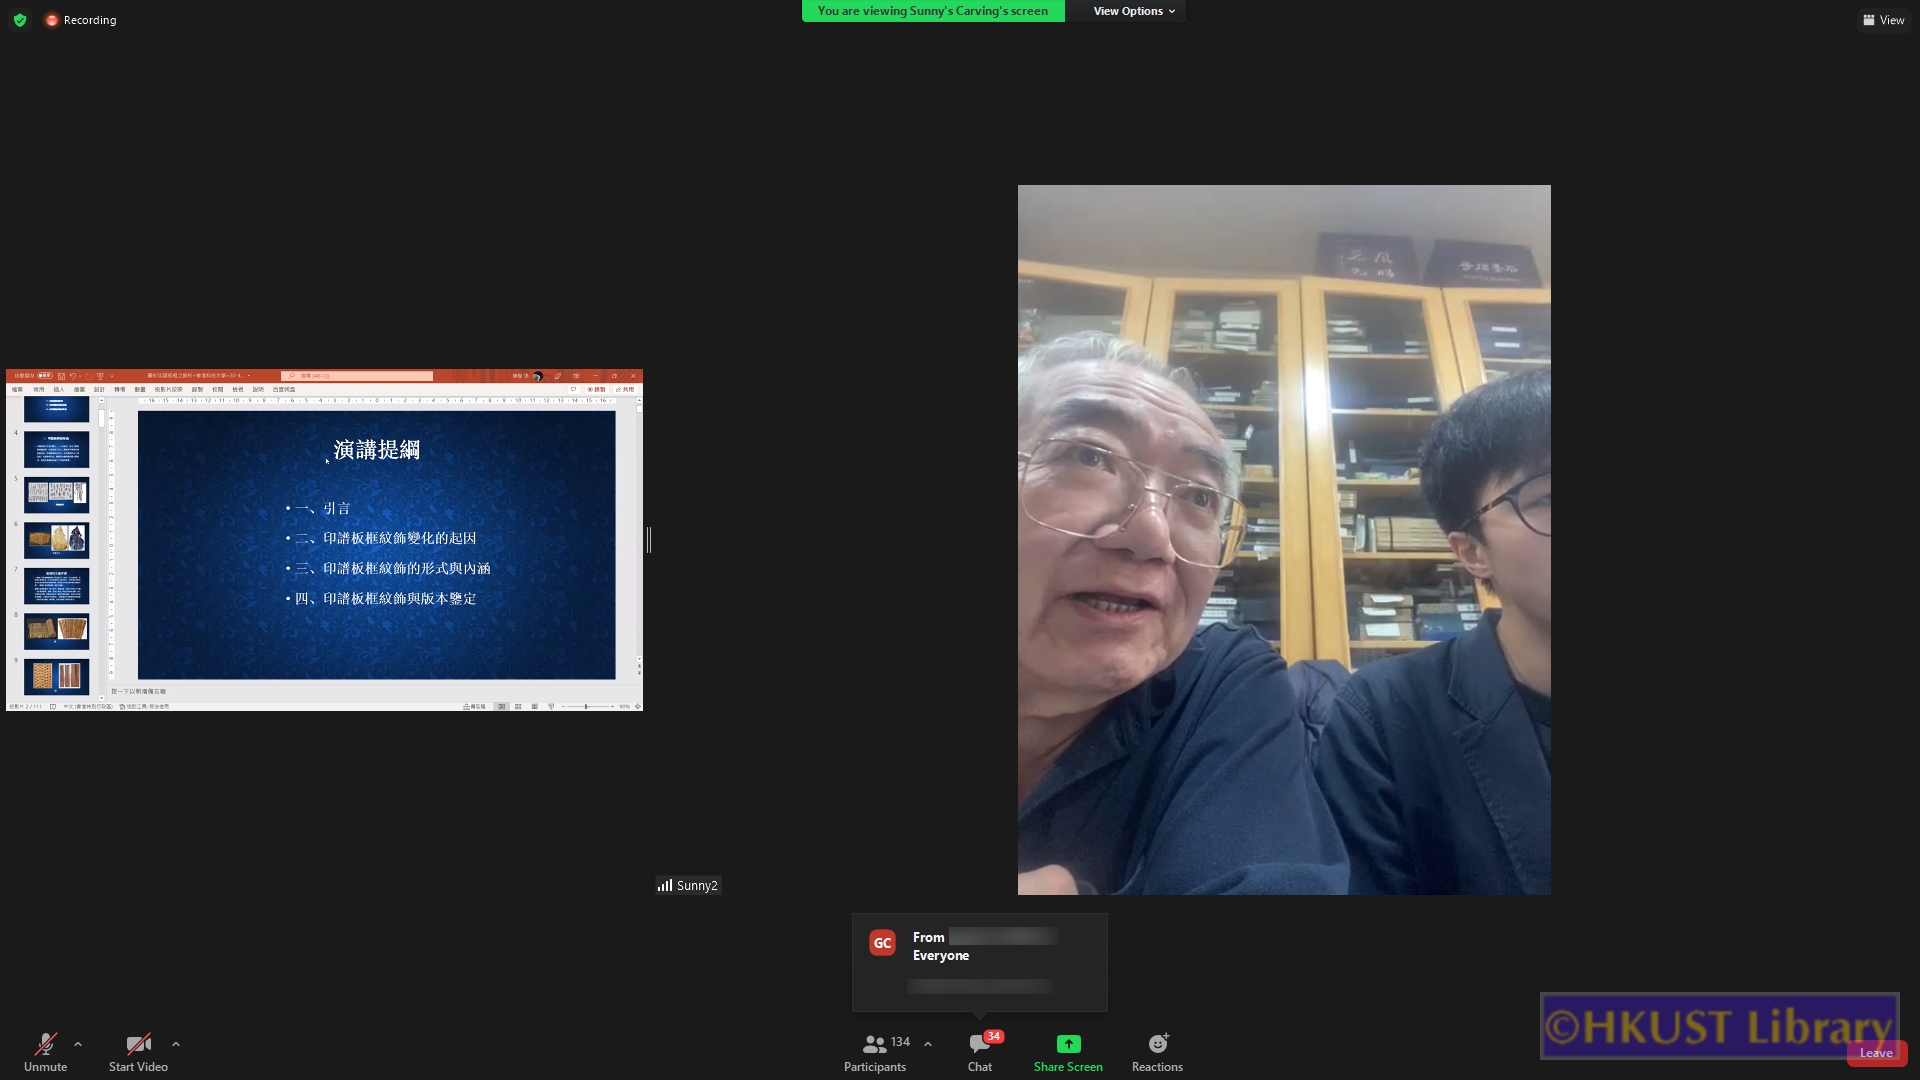Image resolution: width=1920 pixels, height=1080 pixels.
Task: Click the Sunny2 signal strength label
Action: tap(688, 885)
